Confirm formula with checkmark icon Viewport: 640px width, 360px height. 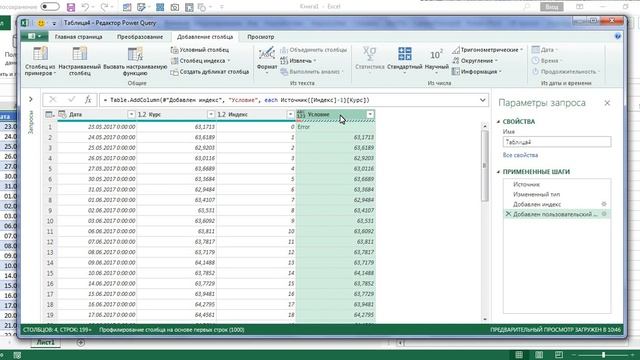point(72,100)
